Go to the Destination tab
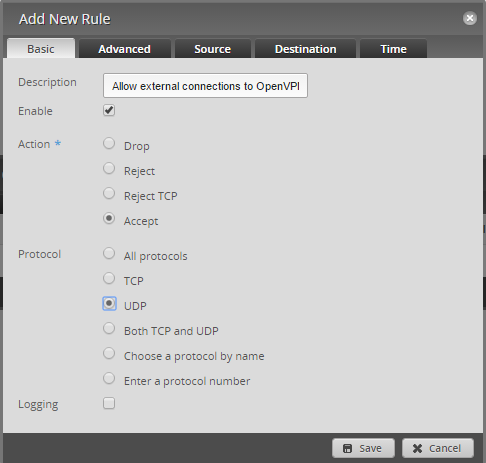 (x=305, y=49)
